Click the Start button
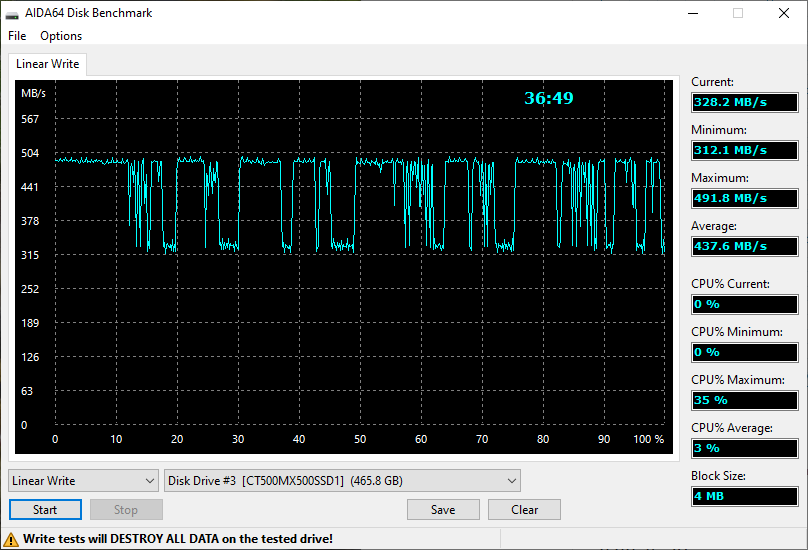The width and height of the screenshot is (808, 550). tap(45, 510)
